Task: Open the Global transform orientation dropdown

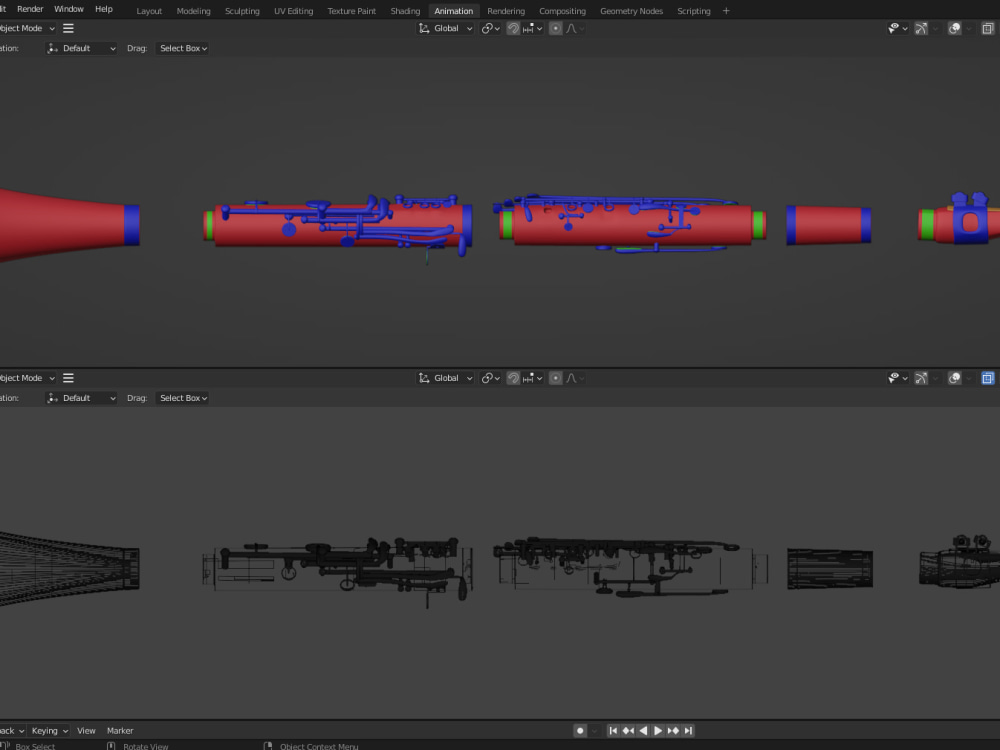Action: [445, 28]
